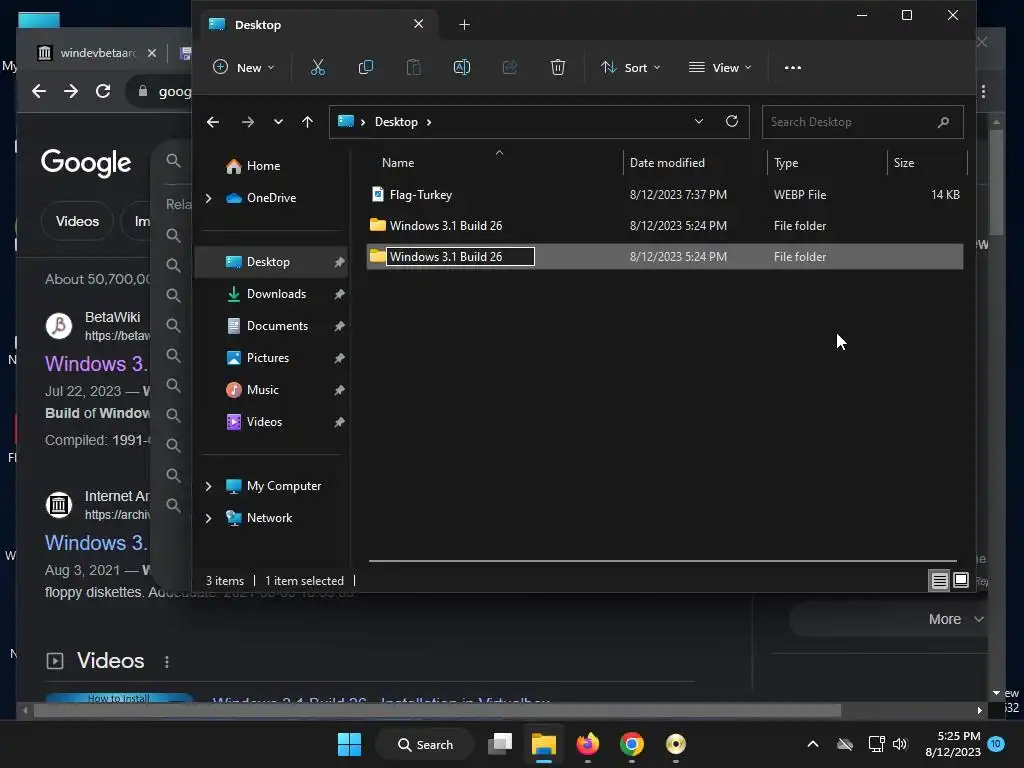The height and width of the screenshot is (768, 1024).
Task: Open BetaWiki Windows 3 result link
Action: click(95, 364)
